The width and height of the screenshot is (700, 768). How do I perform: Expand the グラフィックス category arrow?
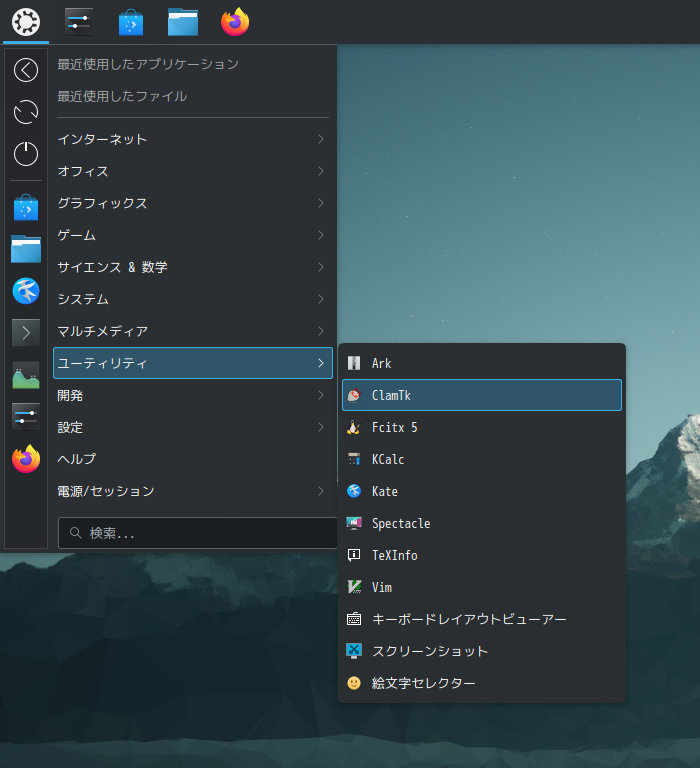point(321,203)
